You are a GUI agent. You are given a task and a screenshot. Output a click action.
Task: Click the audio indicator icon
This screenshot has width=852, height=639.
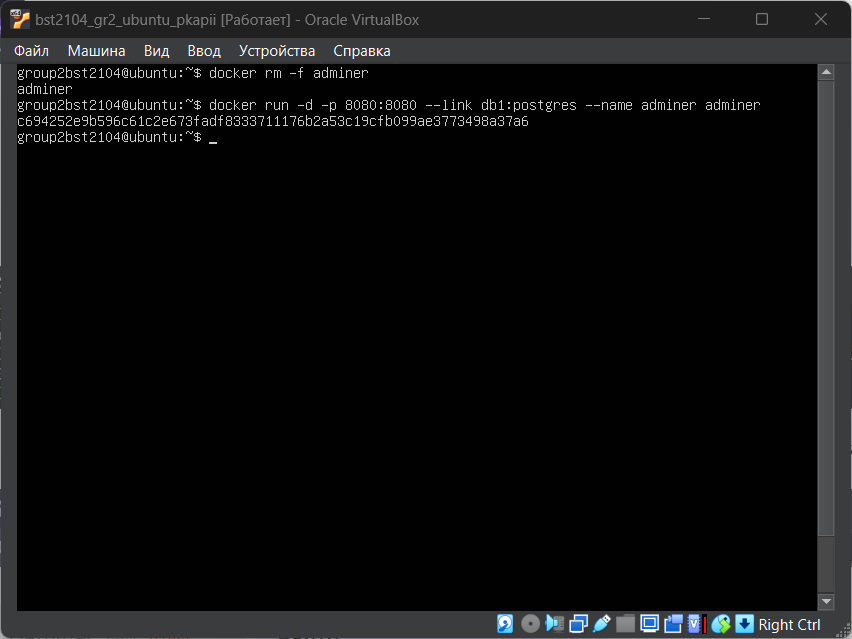point(555,623)
